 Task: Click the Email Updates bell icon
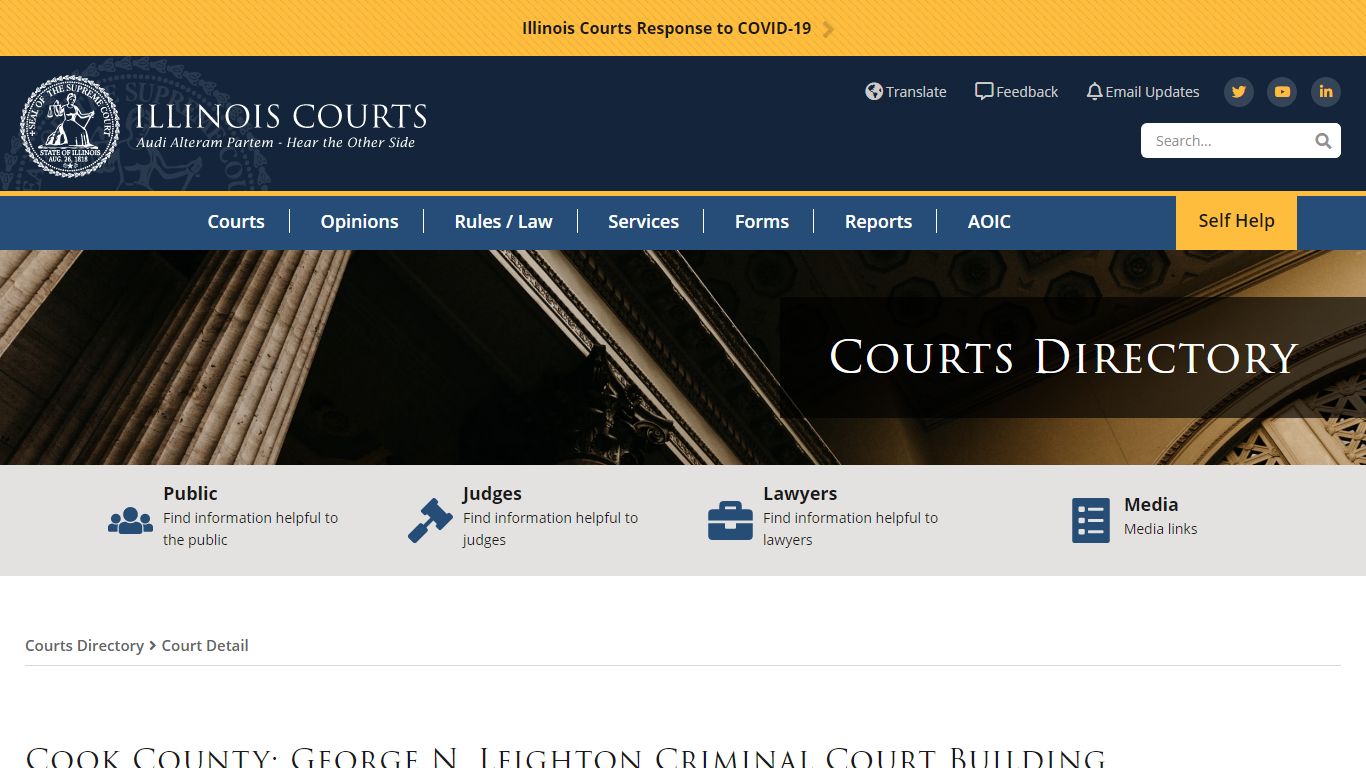pyautogui.click(x=1093, y=90)
